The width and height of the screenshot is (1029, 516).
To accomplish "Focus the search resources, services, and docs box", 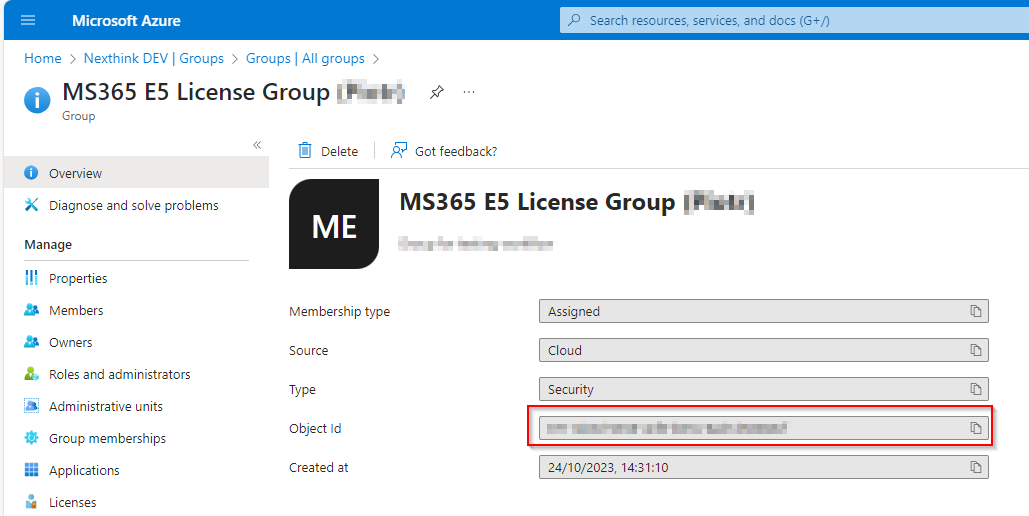I will pos(794,20).
